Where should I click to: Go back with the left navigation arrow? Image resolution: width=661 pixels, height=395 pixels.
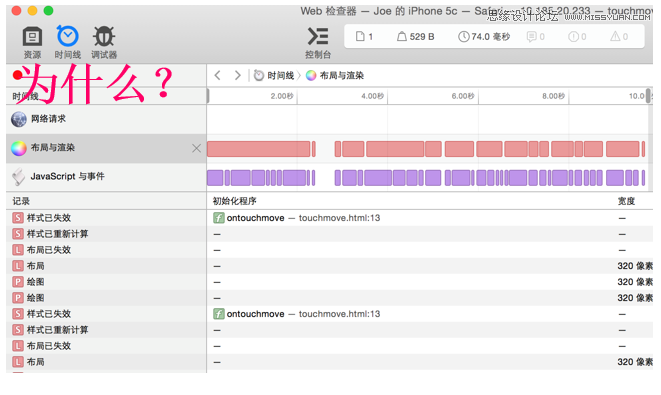coord(218,75)
